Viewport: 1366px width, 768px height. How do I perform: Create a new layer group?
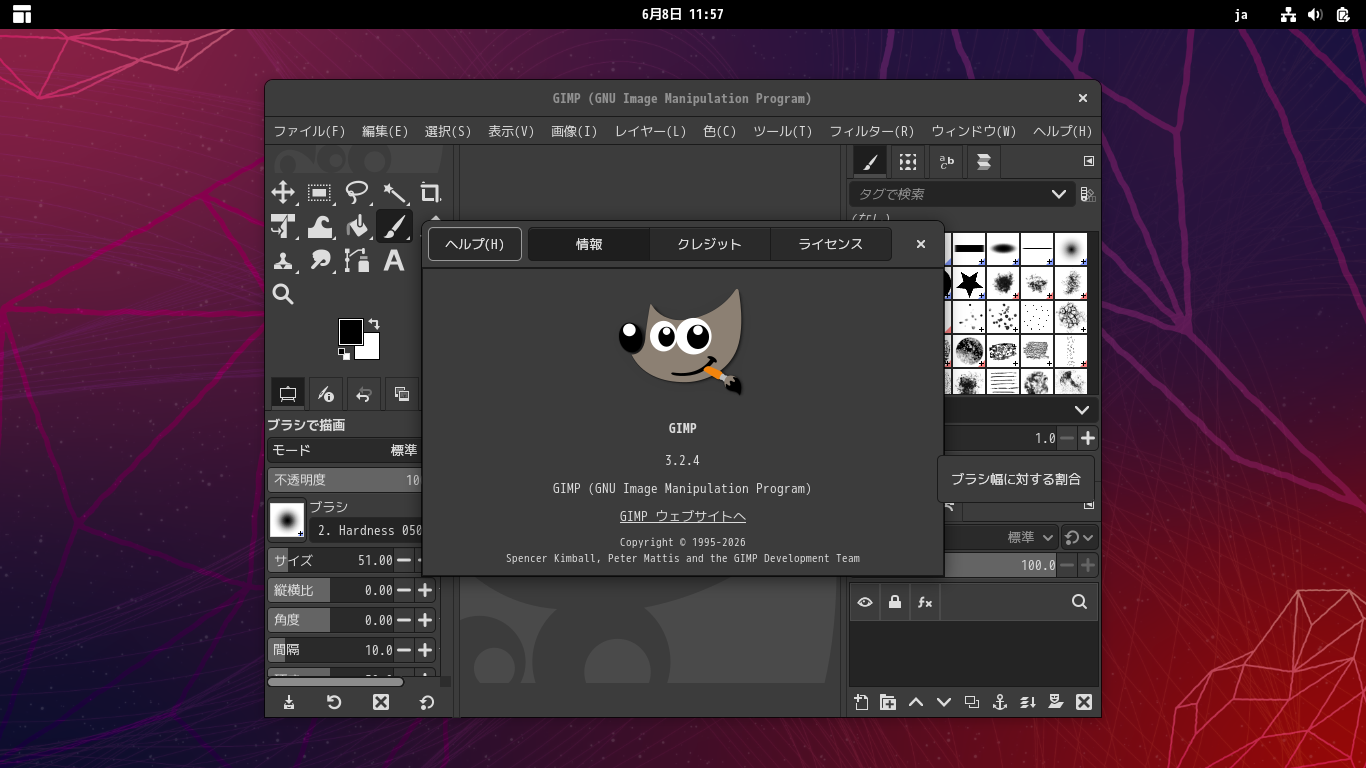click(x=888, y=702)
